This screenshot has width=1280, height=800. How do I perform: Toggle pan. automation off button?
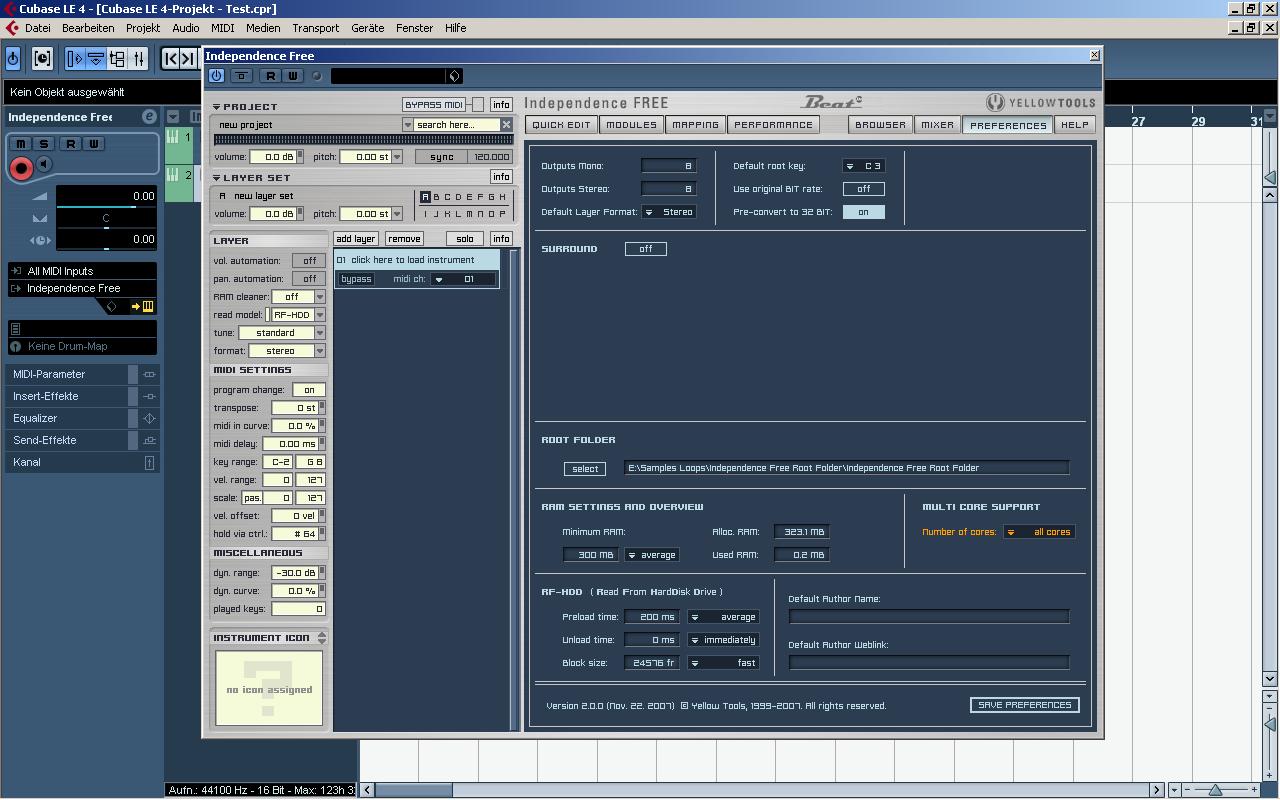310,279
